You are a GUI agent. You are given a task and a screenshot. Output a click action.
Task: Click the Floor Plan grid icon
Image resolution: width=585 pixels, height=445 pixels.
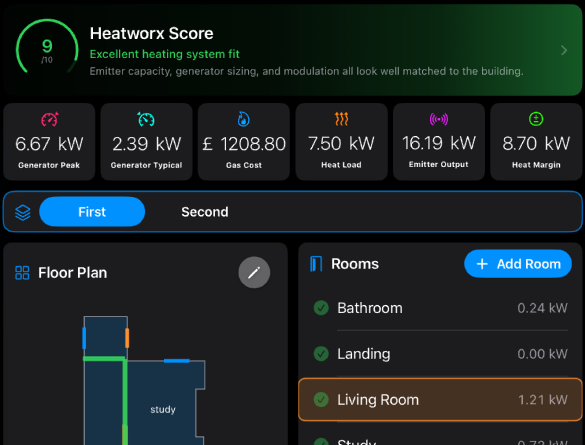(22, 273)
